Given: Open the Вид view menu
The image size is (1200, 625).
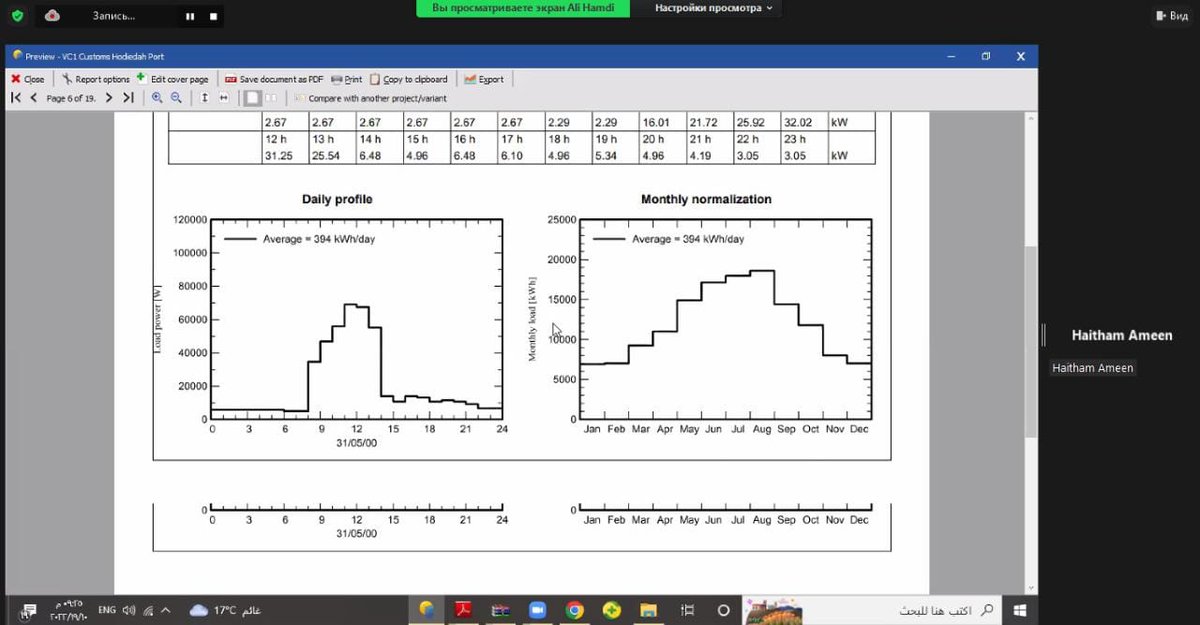Looking at the screenshot, I should 1171,16.
